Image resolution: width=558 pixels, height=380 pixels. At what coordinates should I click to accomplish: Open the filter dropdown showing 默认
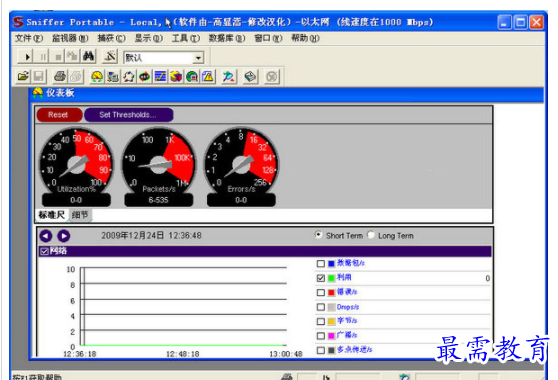tap(163, 58)
